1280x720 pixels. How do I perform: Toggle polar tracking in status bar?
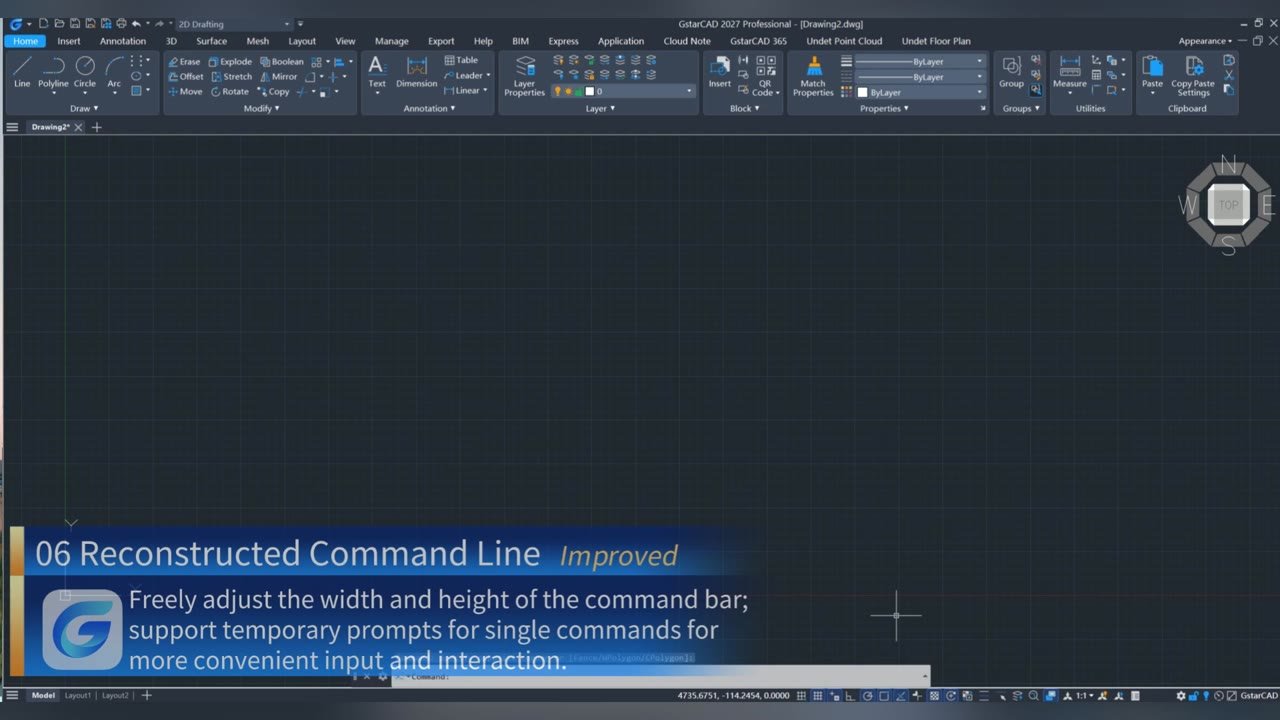[868, 696]
